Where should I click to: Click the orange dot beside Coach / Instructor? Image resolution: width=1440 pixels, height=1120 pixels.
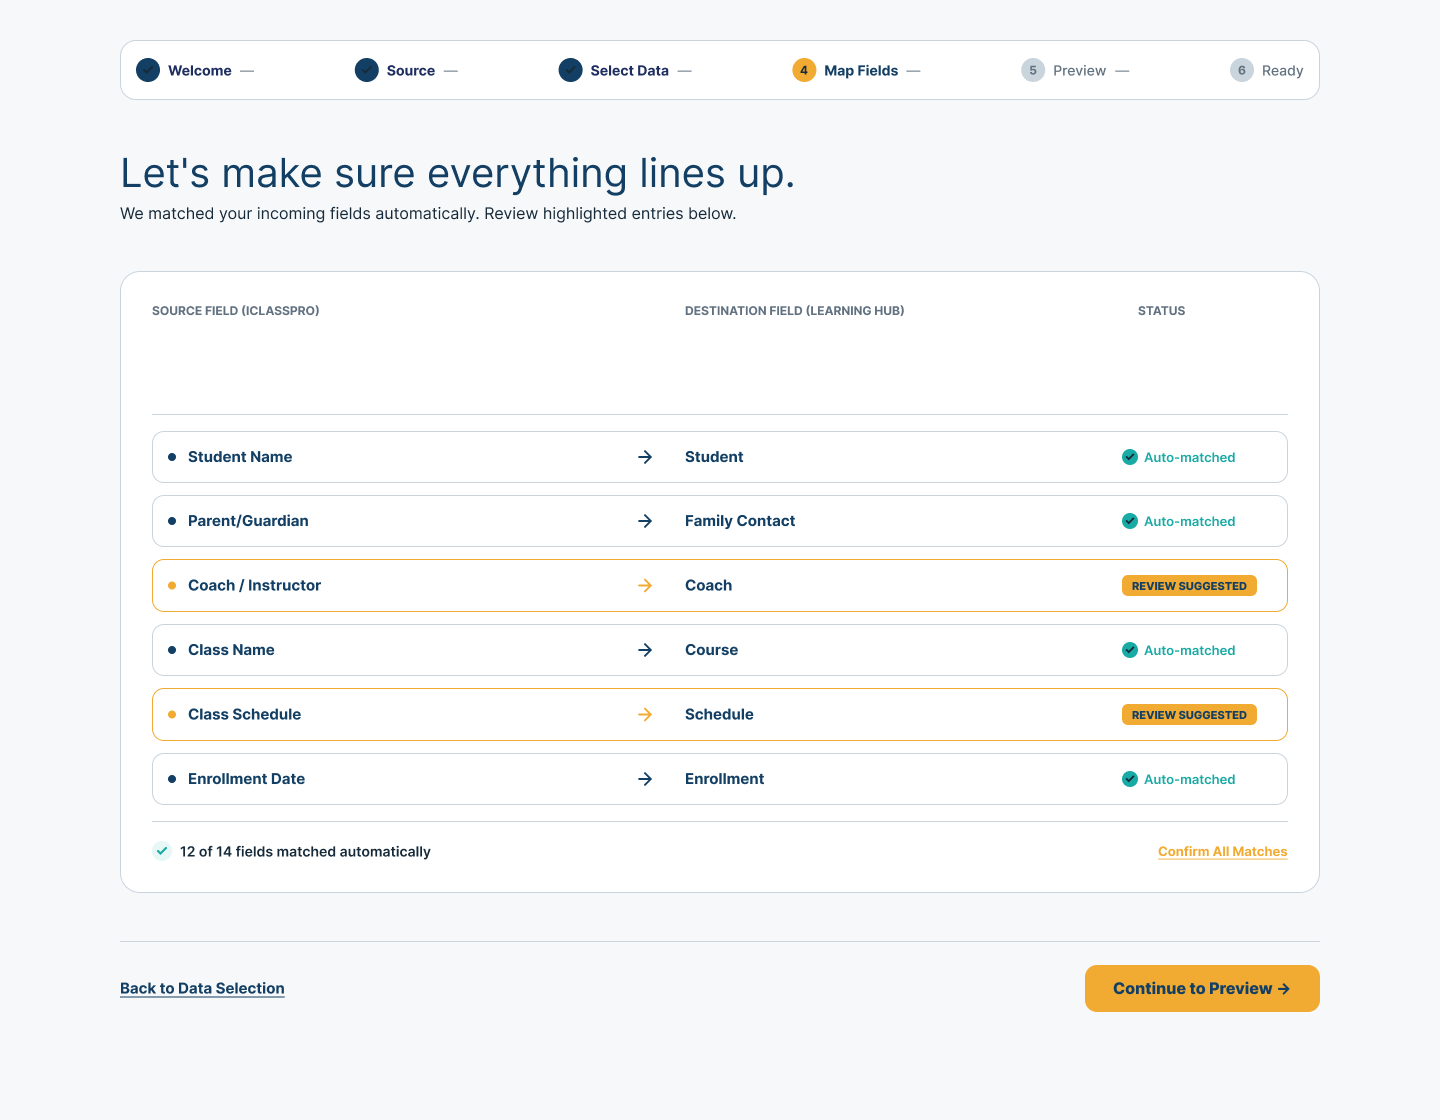coord(172,585)
